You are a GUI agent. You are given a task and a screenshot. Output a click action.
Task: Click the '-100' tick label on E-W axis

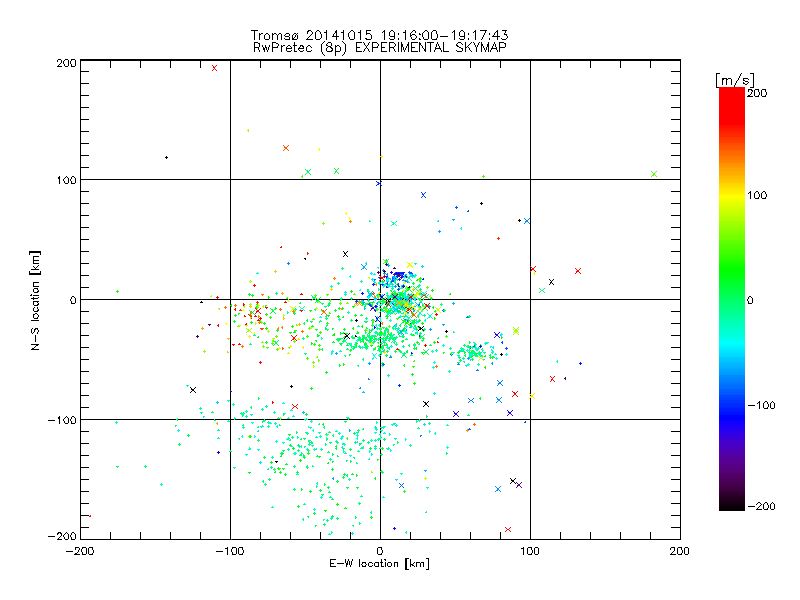[230, 551]
